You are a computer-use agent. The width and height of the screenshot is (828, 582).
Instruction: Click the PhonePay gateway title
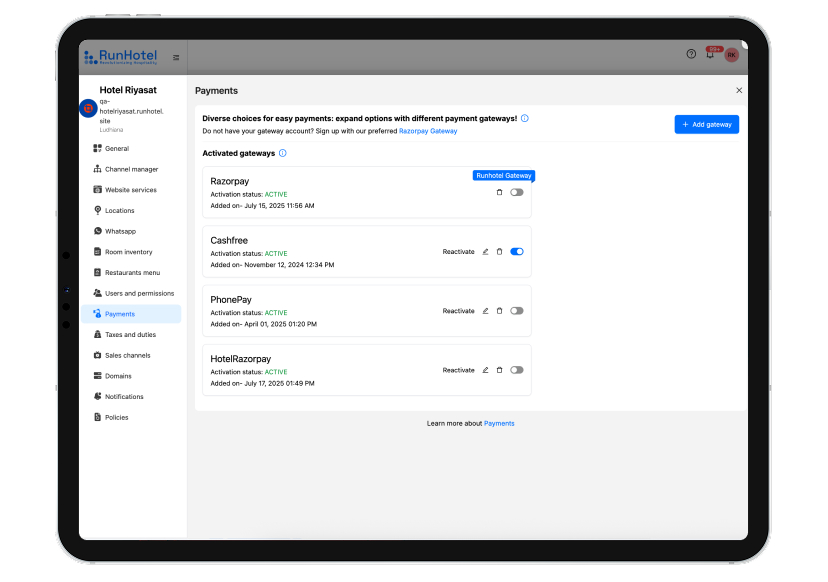tap(231, 299)
